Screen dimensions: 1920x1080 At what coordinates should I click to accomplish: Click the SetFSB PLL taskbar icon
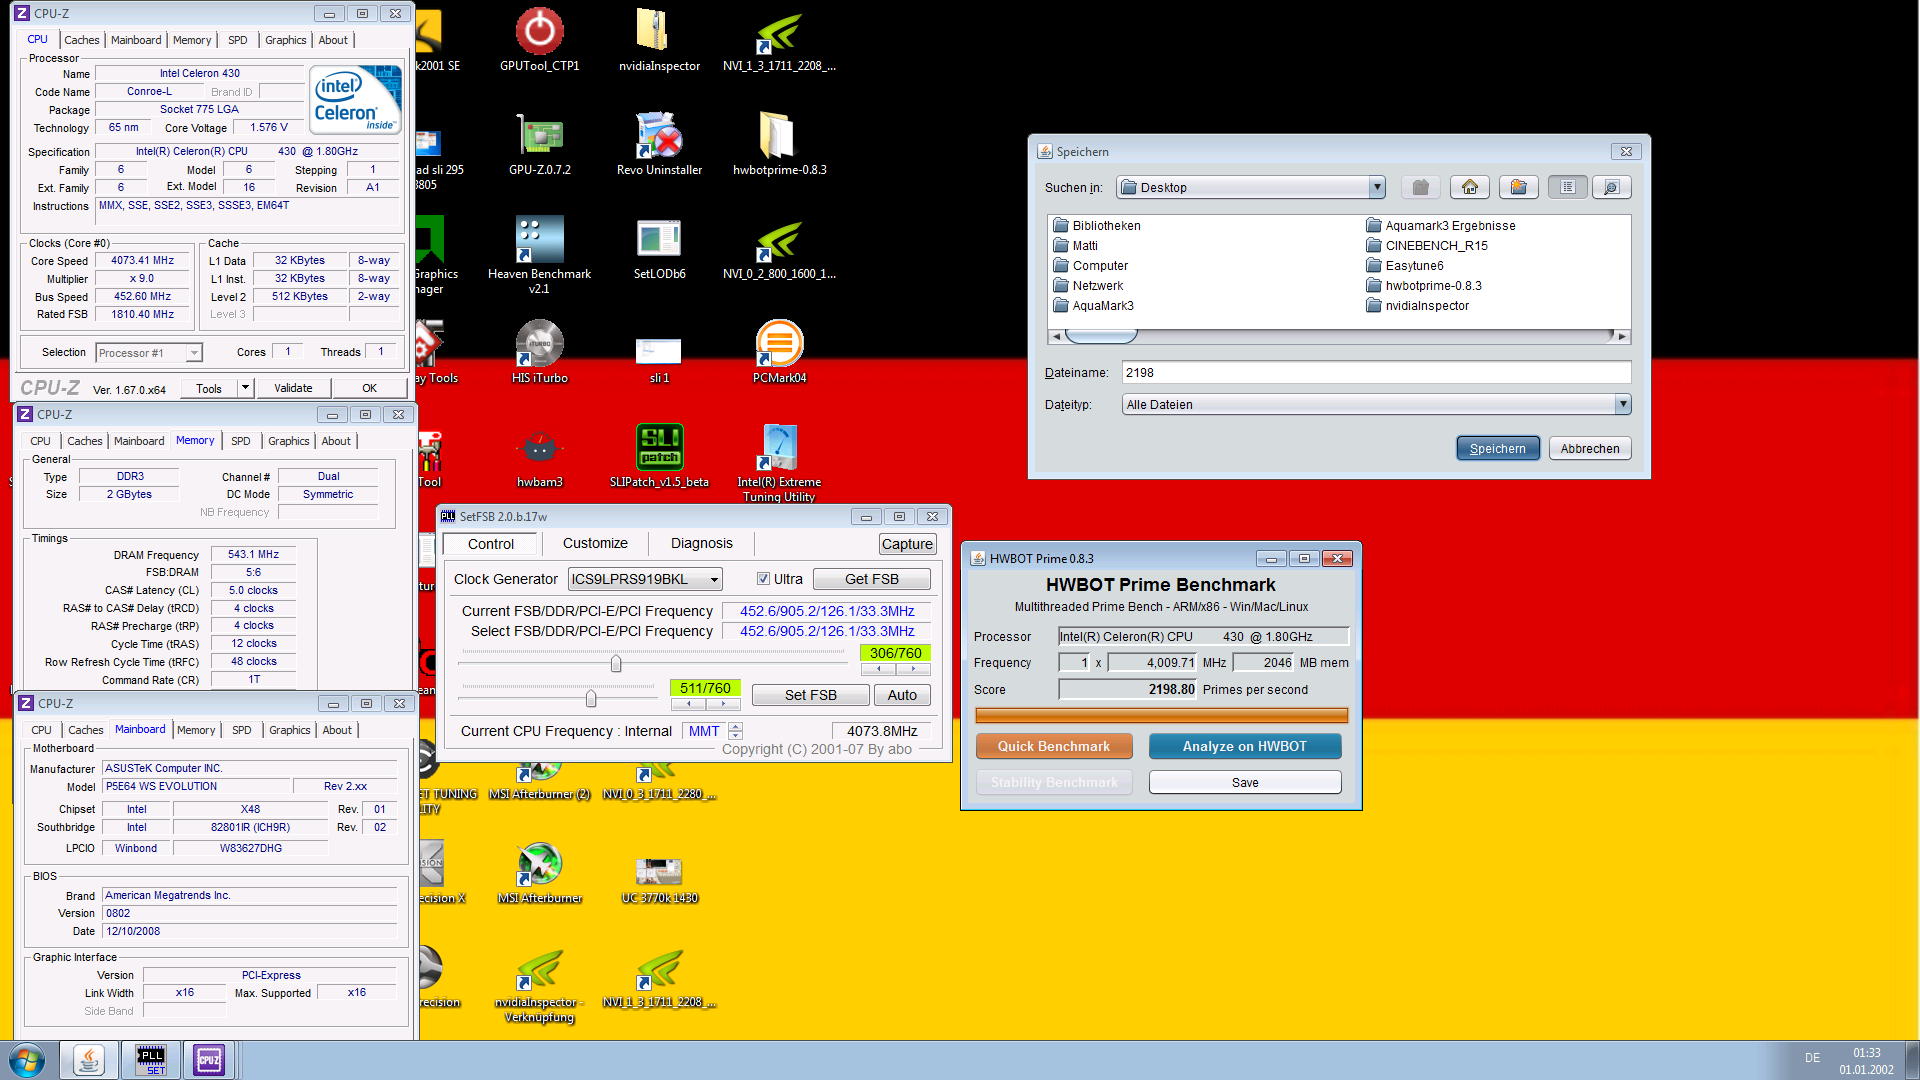point(151,1060)
